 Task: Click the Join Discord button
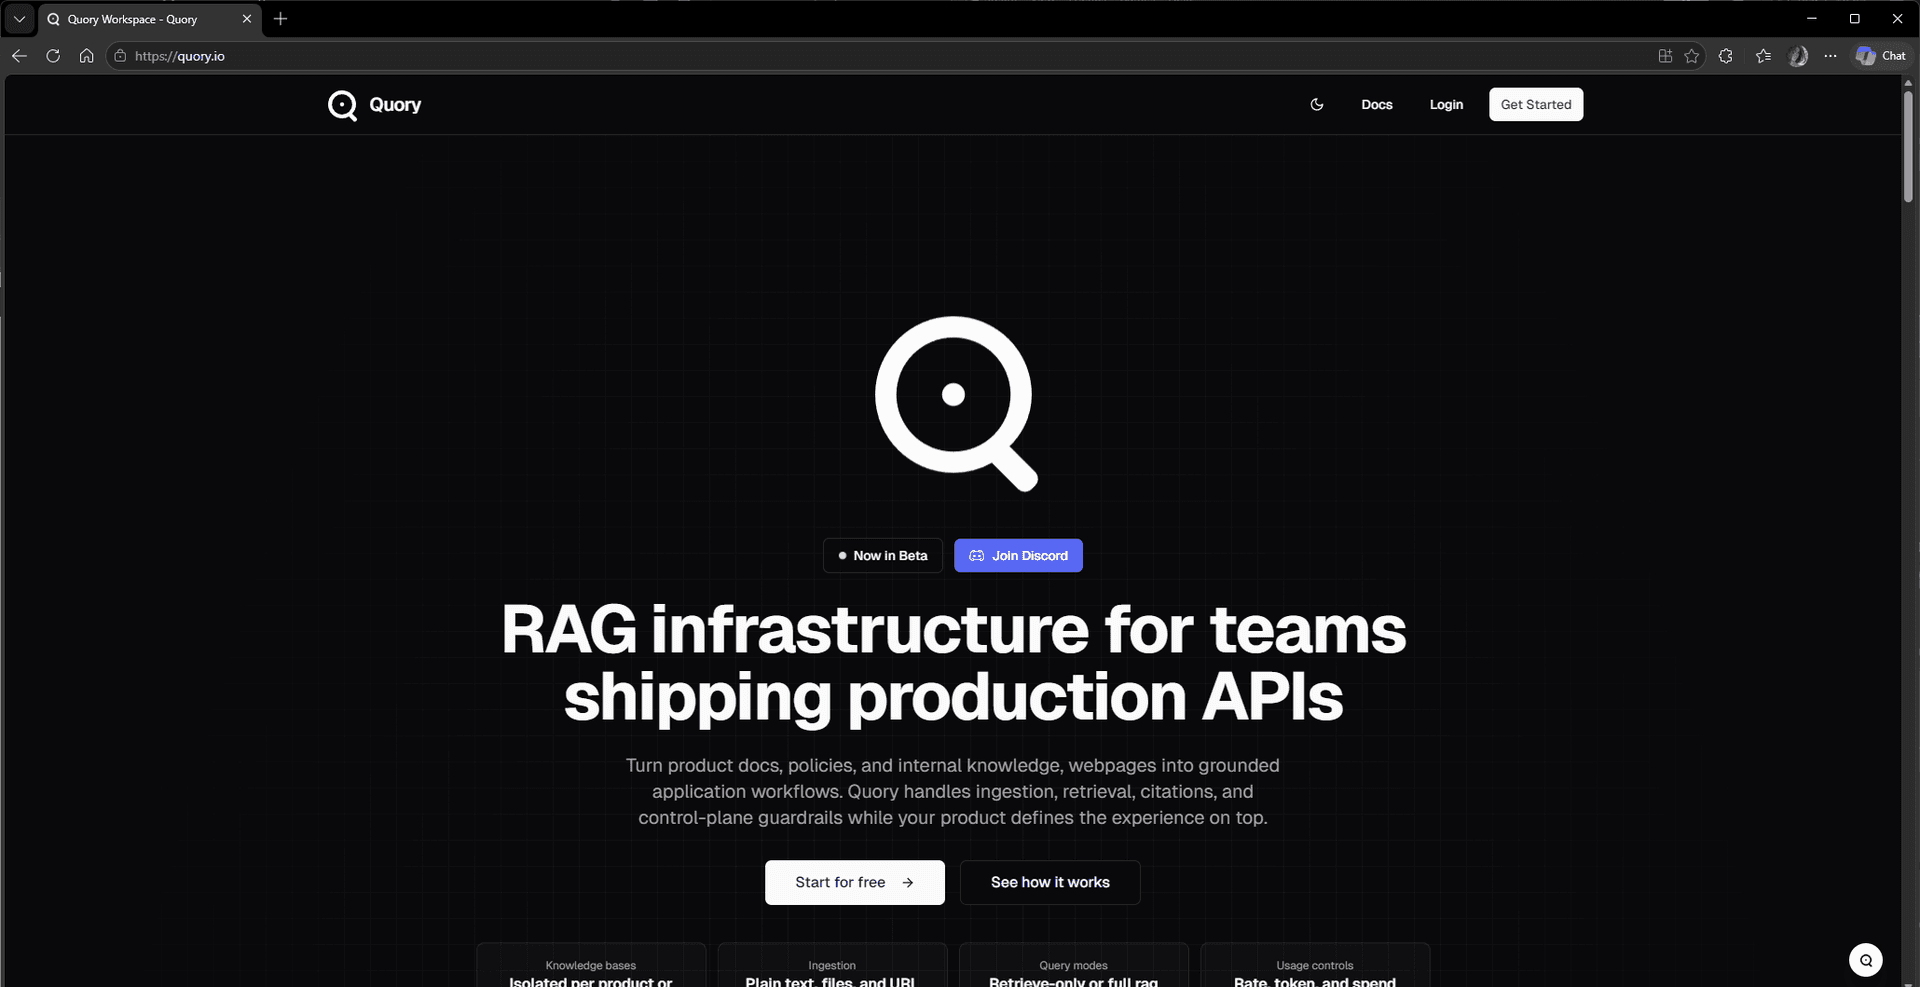1018,556
